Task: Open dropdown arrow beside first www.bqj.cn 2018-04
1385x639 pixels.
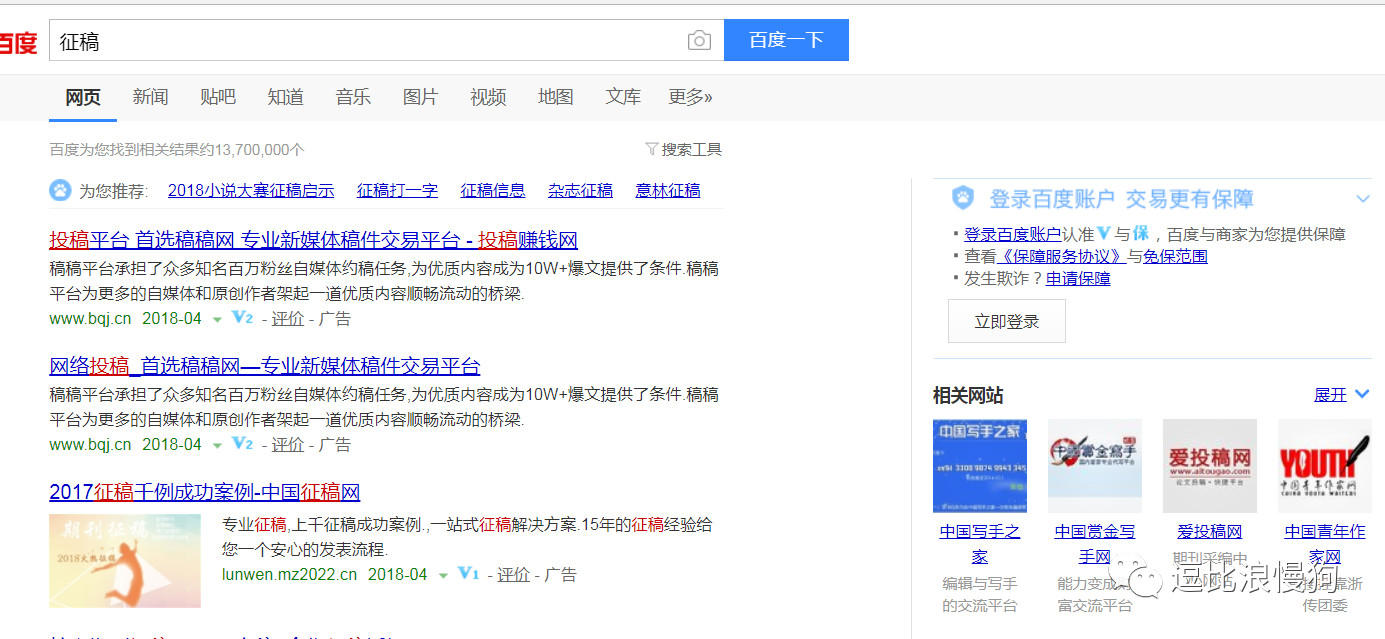Action: [217, 320]
